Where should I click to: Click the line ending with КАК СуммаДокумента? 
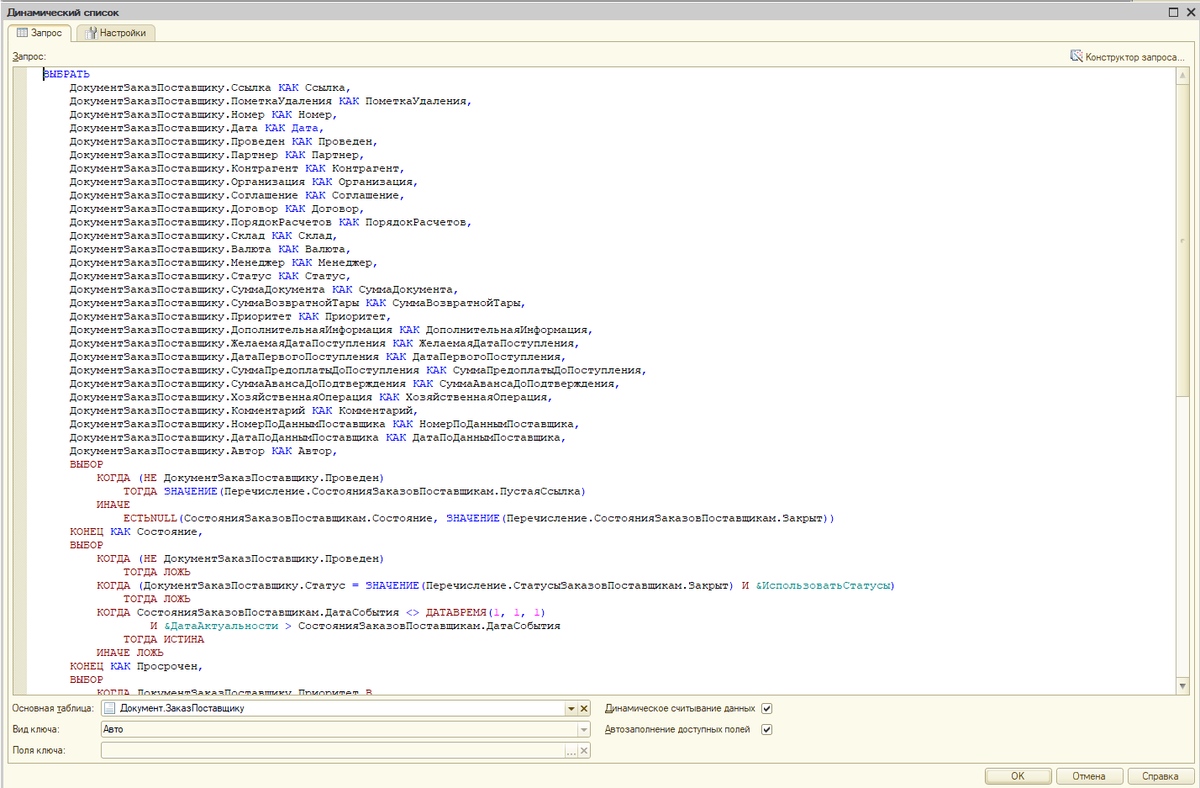click(263, 288)
